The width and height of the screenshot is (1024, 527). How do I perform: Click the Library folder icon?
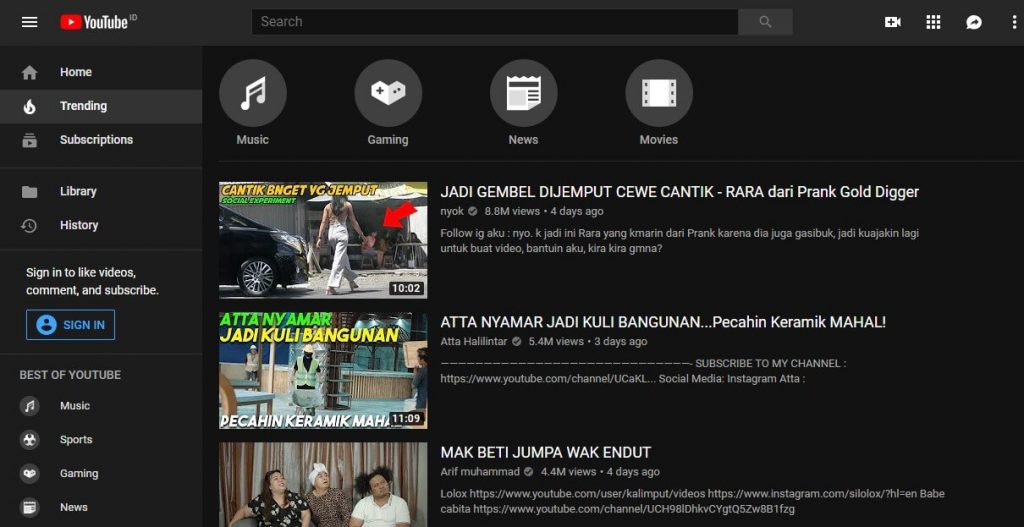(29, 191)
